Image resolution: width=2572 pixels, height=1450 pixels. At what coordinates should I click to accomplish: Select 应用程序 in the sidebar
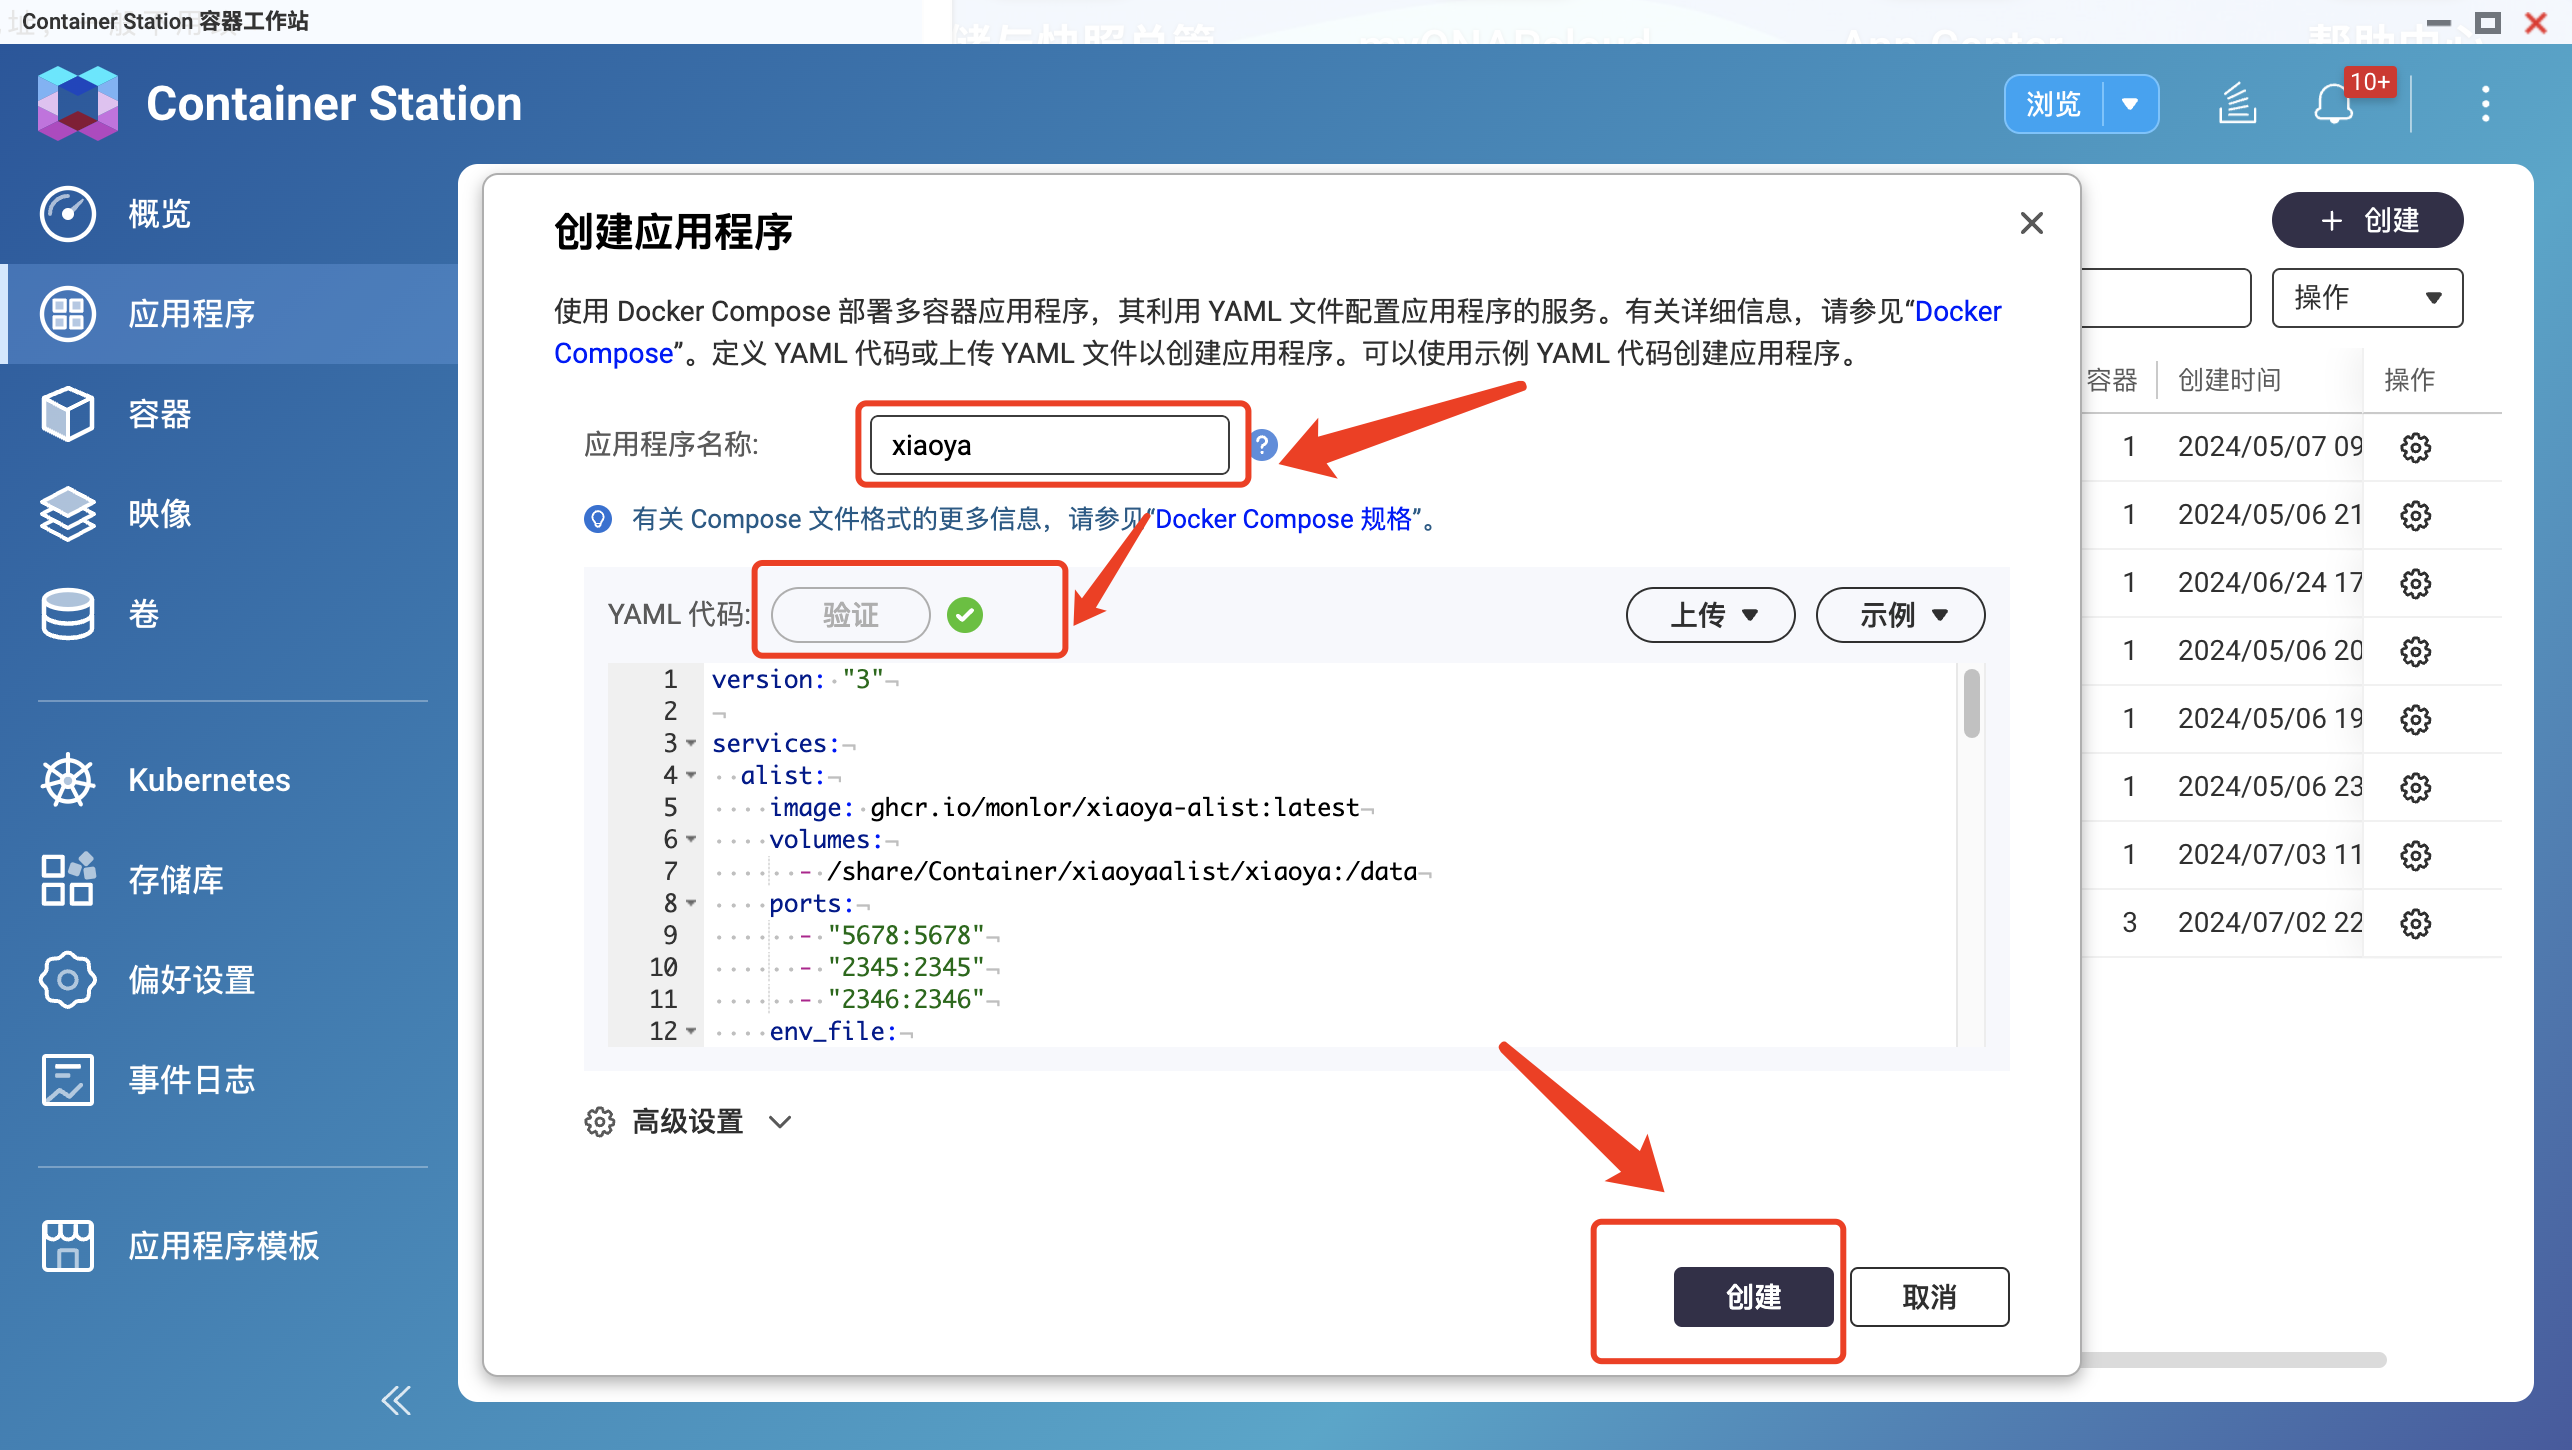(x=229, y=313)
